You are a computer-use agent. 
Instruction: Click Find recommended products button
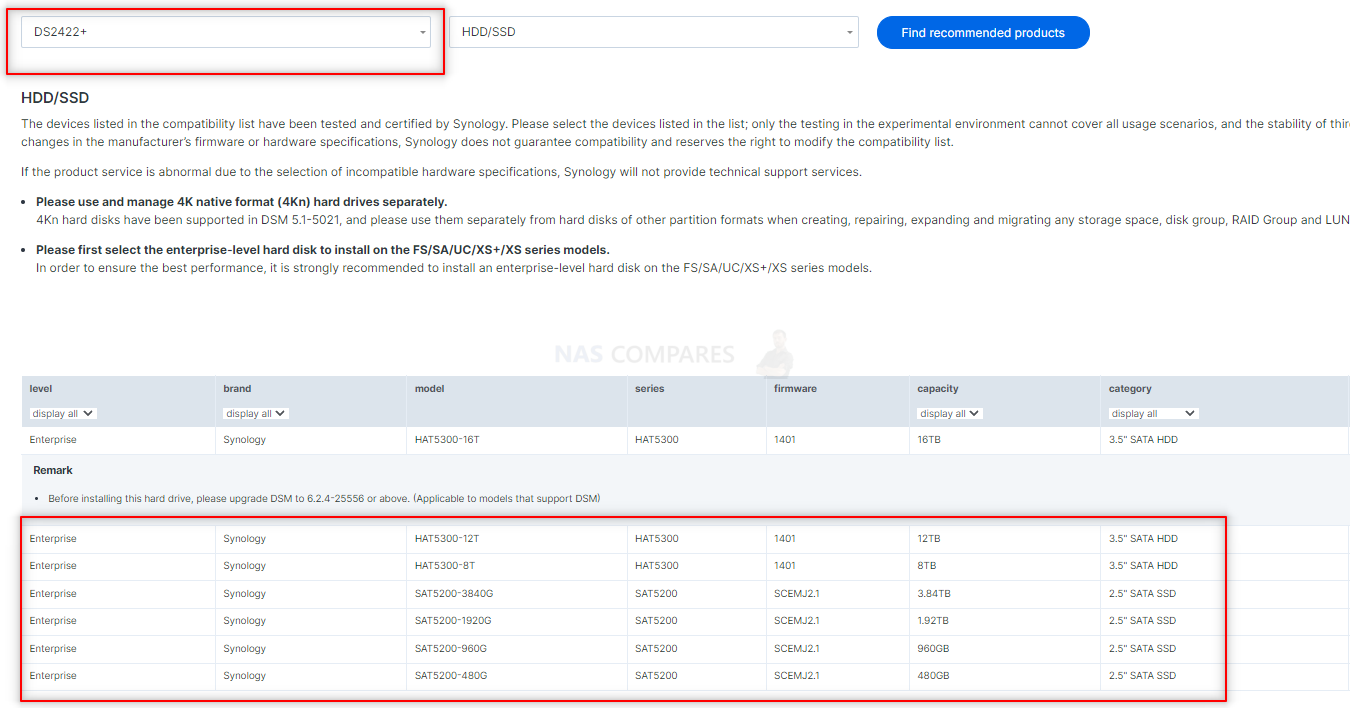pyautogui.click(x=983, y=32)
